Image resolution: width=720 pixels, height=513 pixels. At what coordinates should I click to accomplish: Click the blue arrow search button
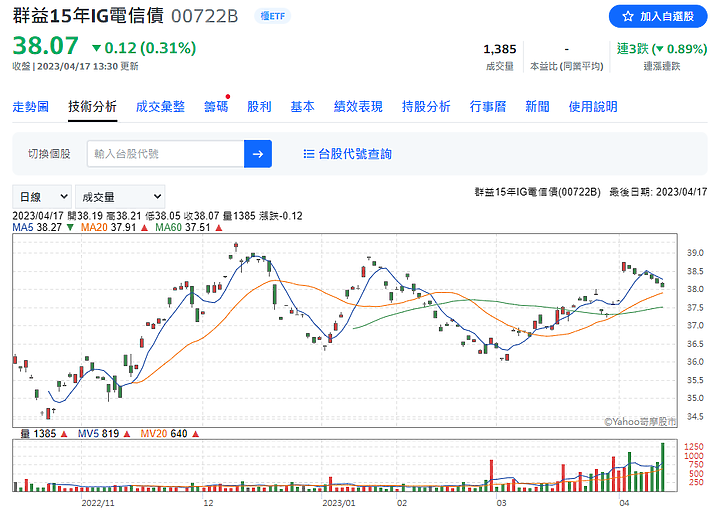[x=258, y=154]
